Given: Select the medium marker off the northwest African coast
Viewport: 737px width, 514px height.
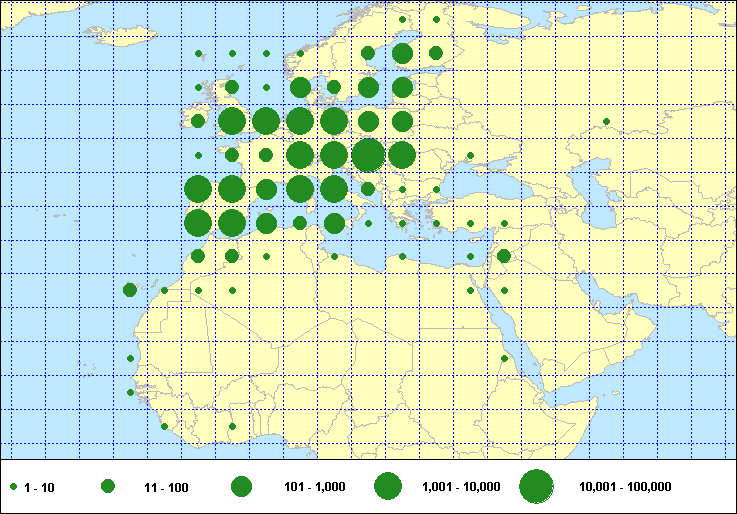Looking at the screenshot, I should tap(130, 290).
